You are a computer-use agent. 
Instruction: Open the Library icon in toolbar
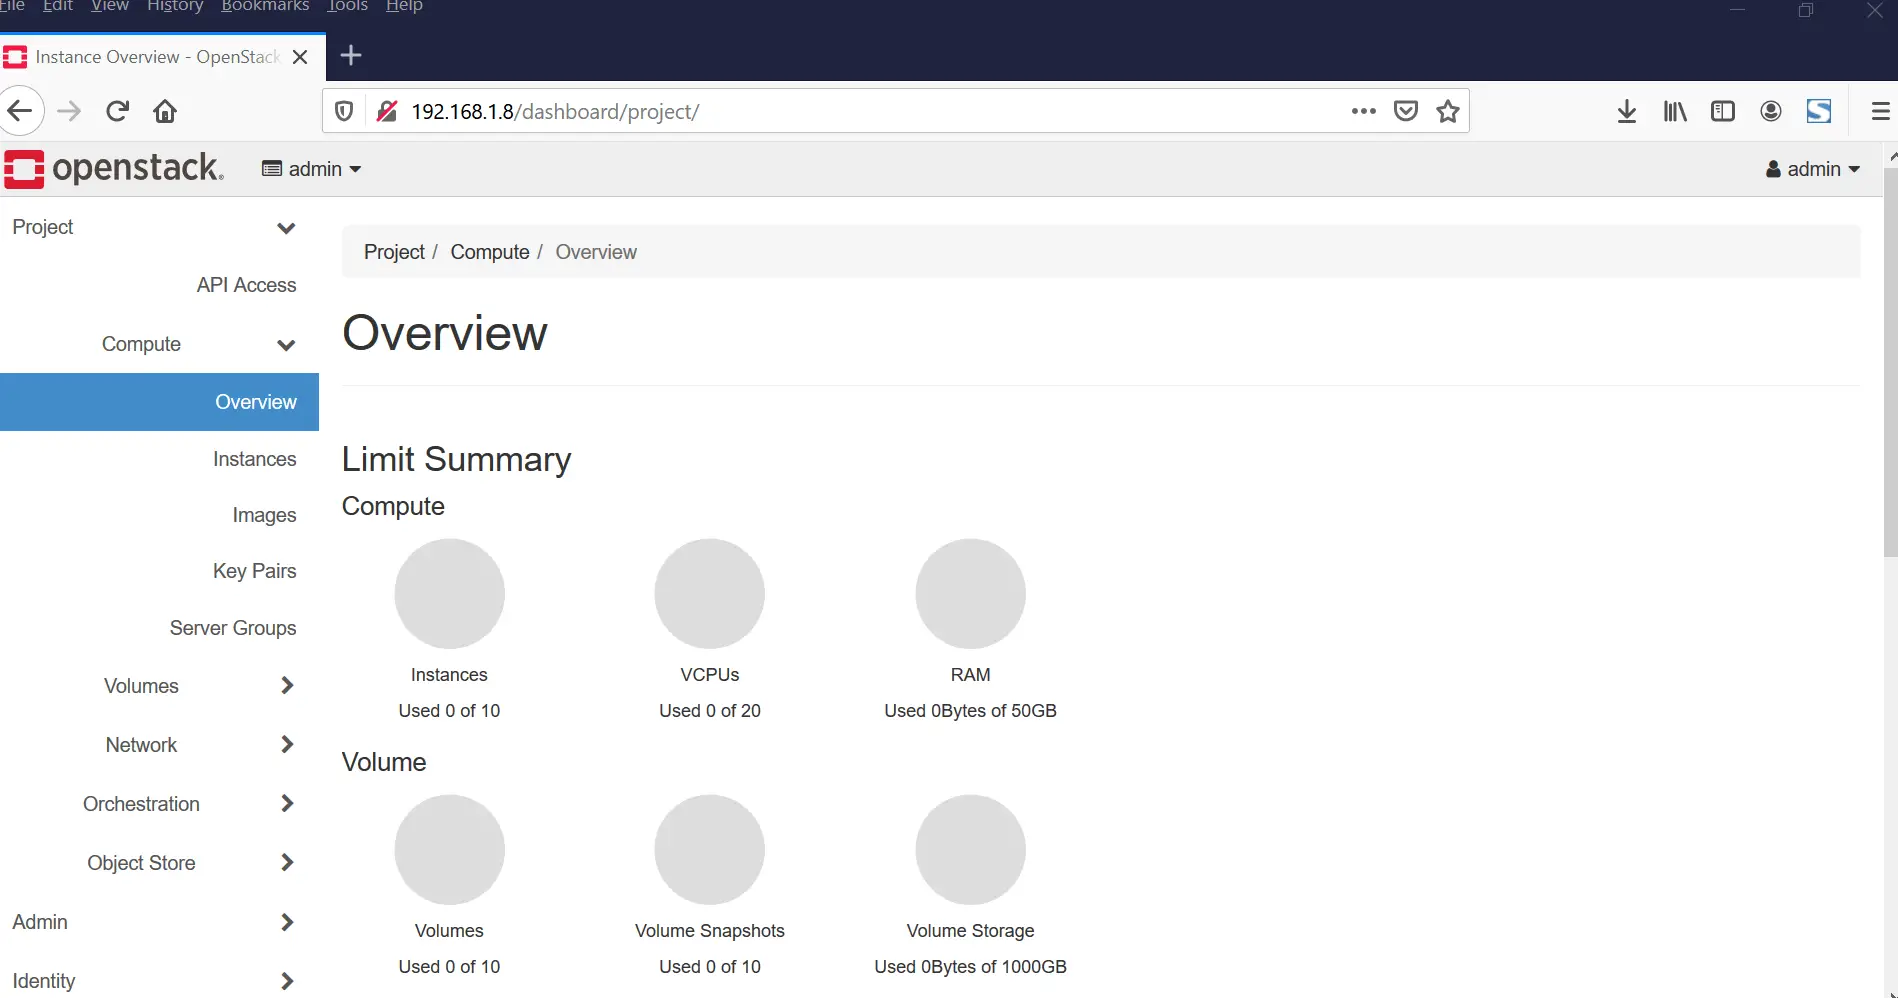[x=1675, y=111]
